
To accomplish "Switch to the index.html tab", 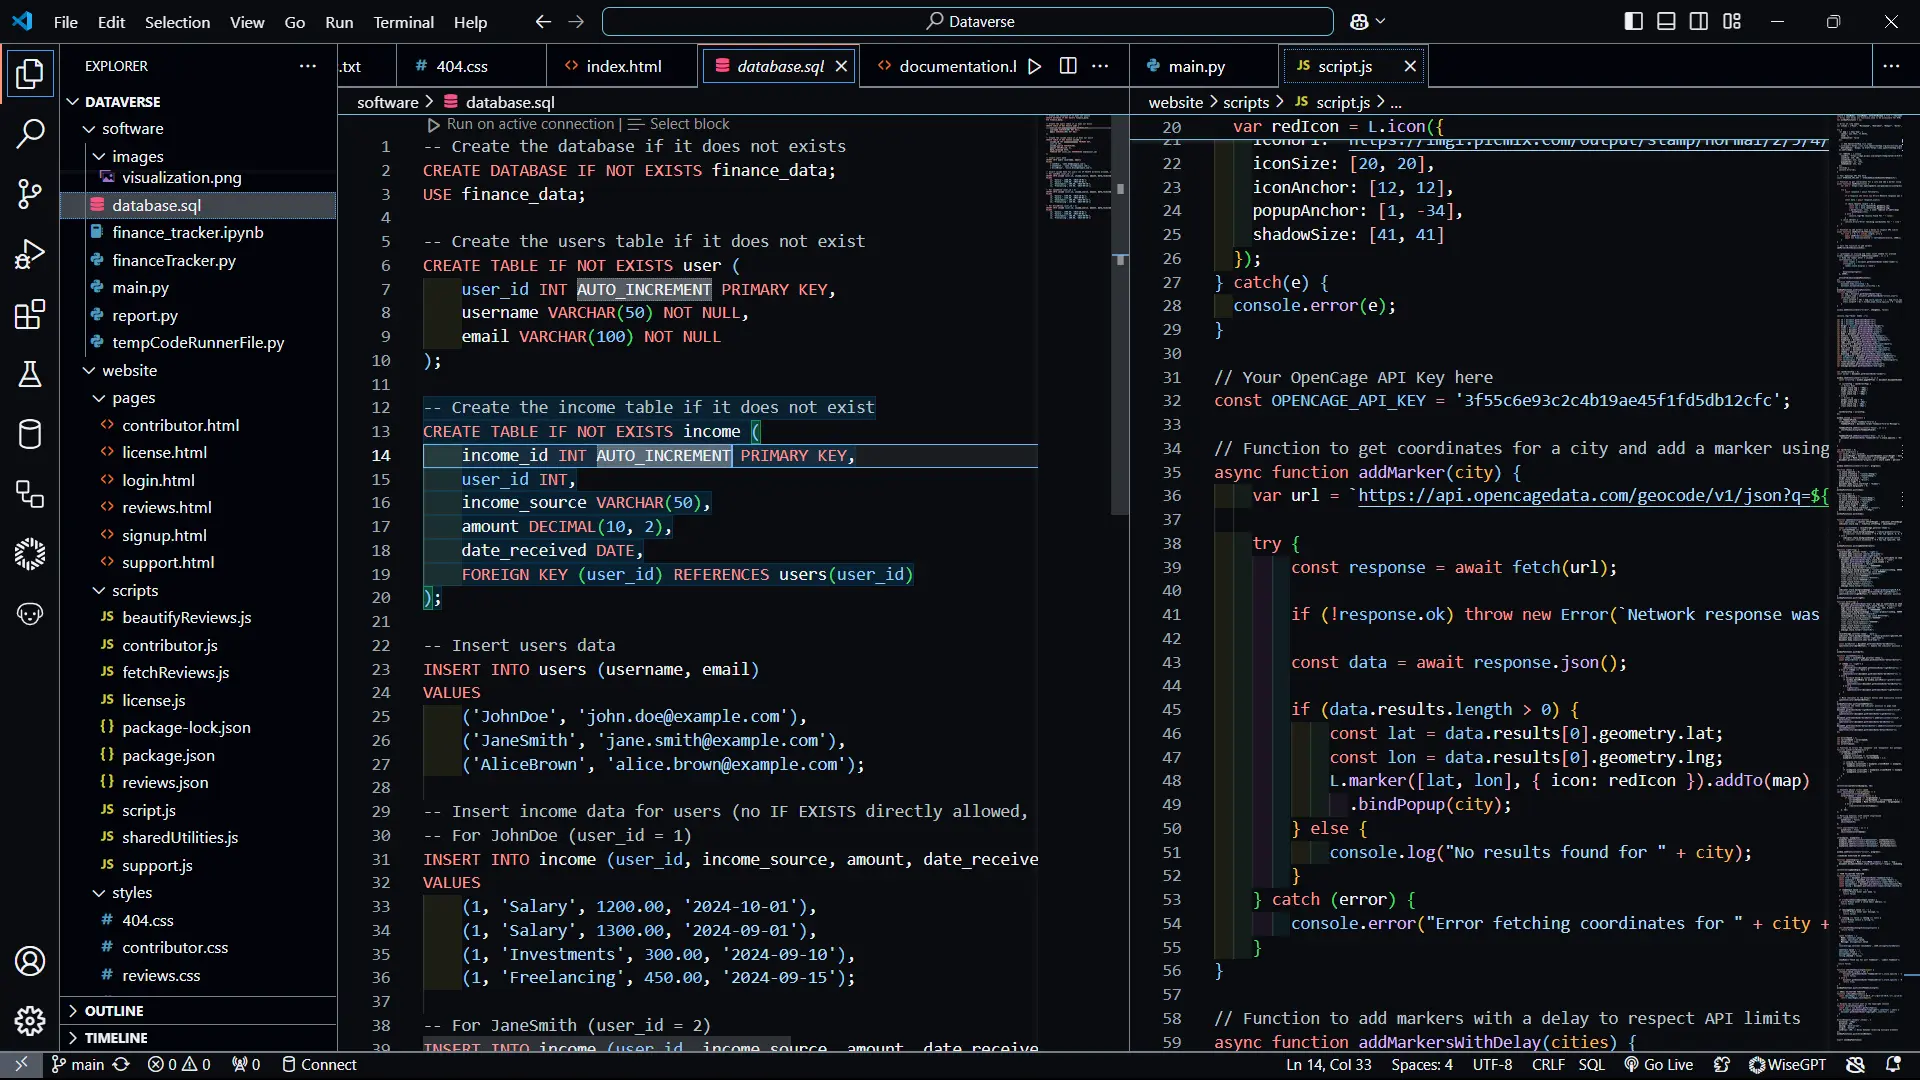I will pyautogui.click(x=623, y=66).
